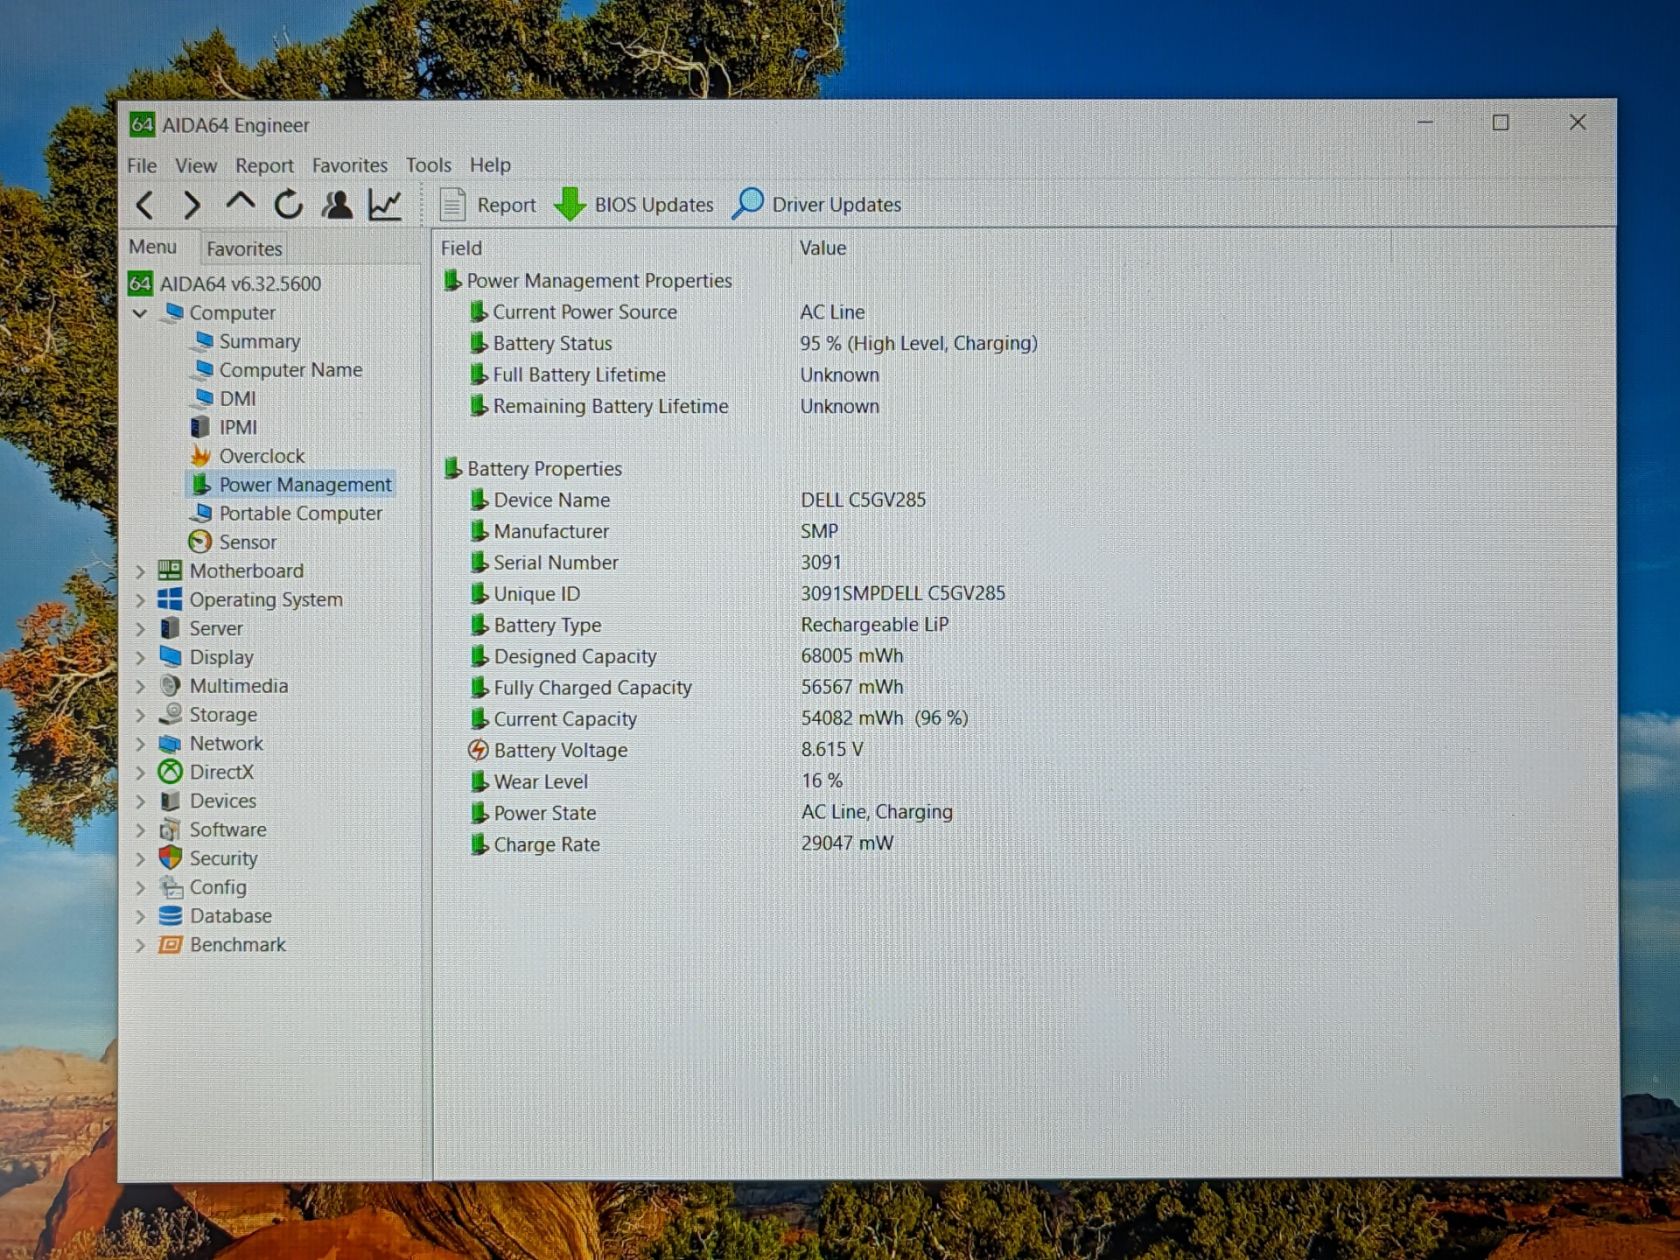Screen dimensions: 1680x1260
Task: Select the AIDA64 v6.32.5600 root node
Action: point(225,284)
